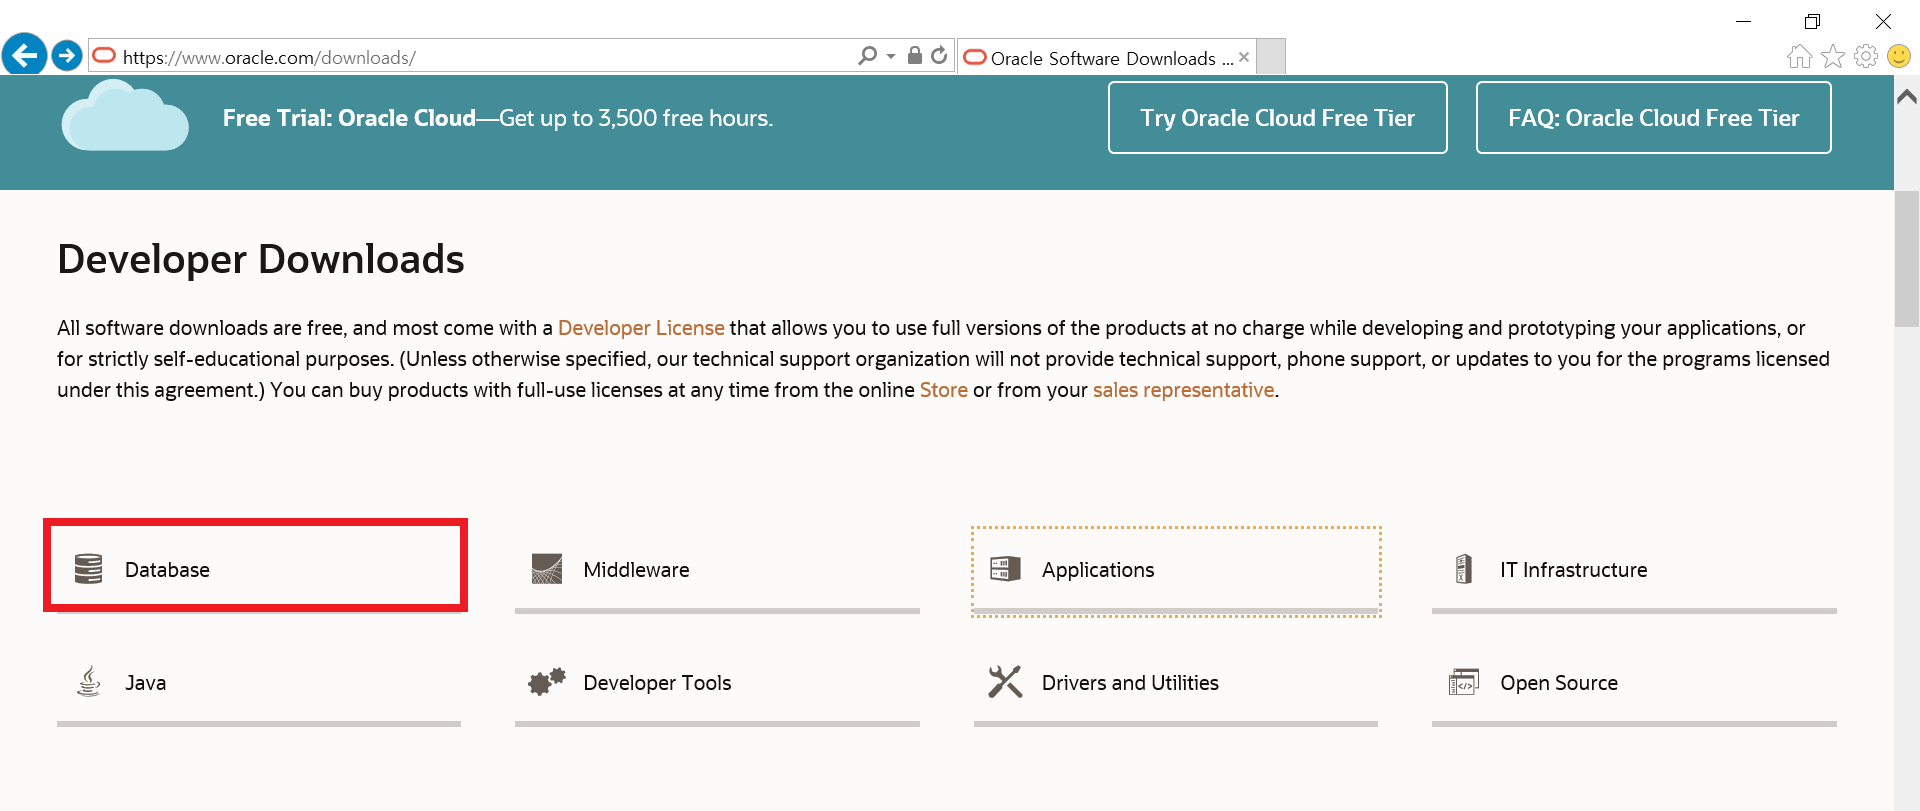Open the Tools gear icon
Viewport: 1920px width, 811px height.
pos(1866,56)
